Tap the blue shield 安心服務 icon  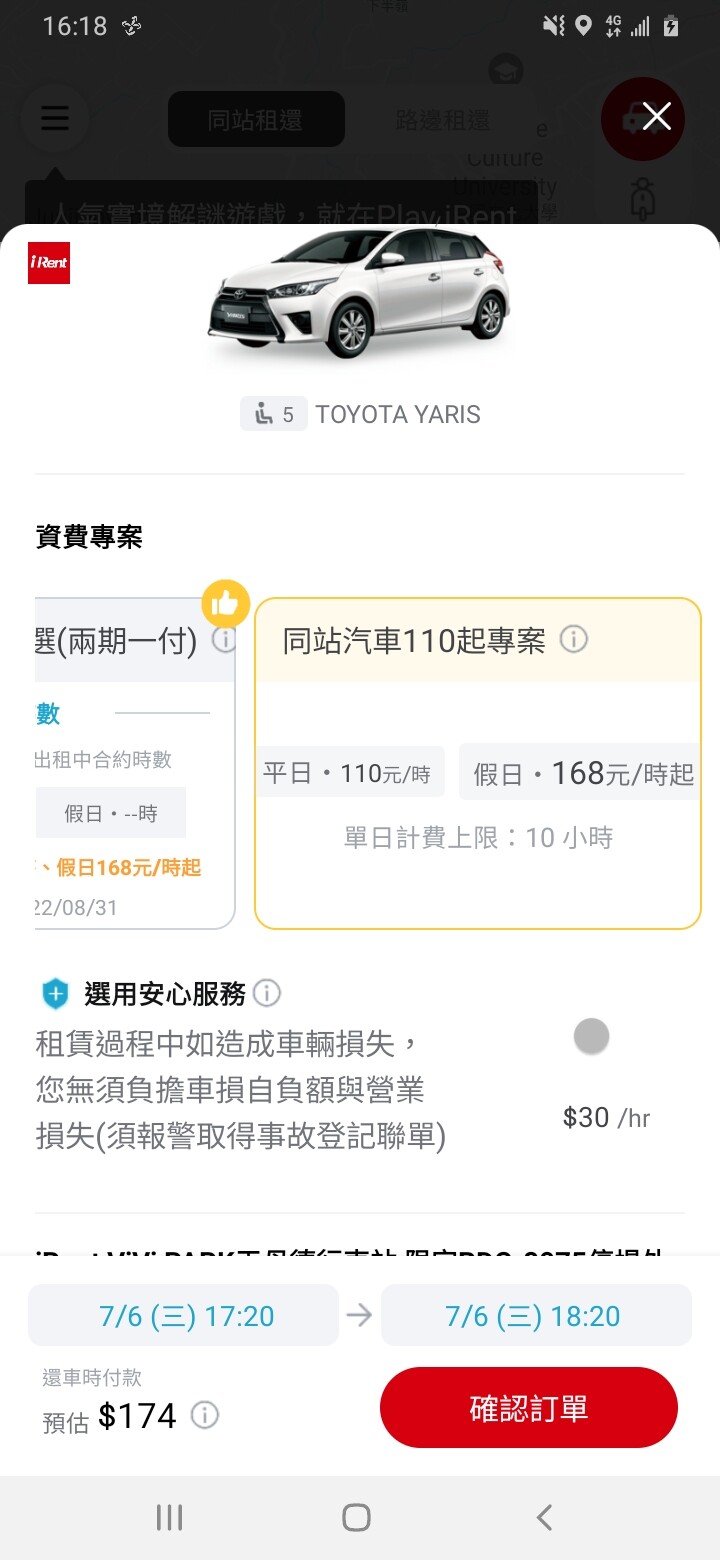coord(55,994)
